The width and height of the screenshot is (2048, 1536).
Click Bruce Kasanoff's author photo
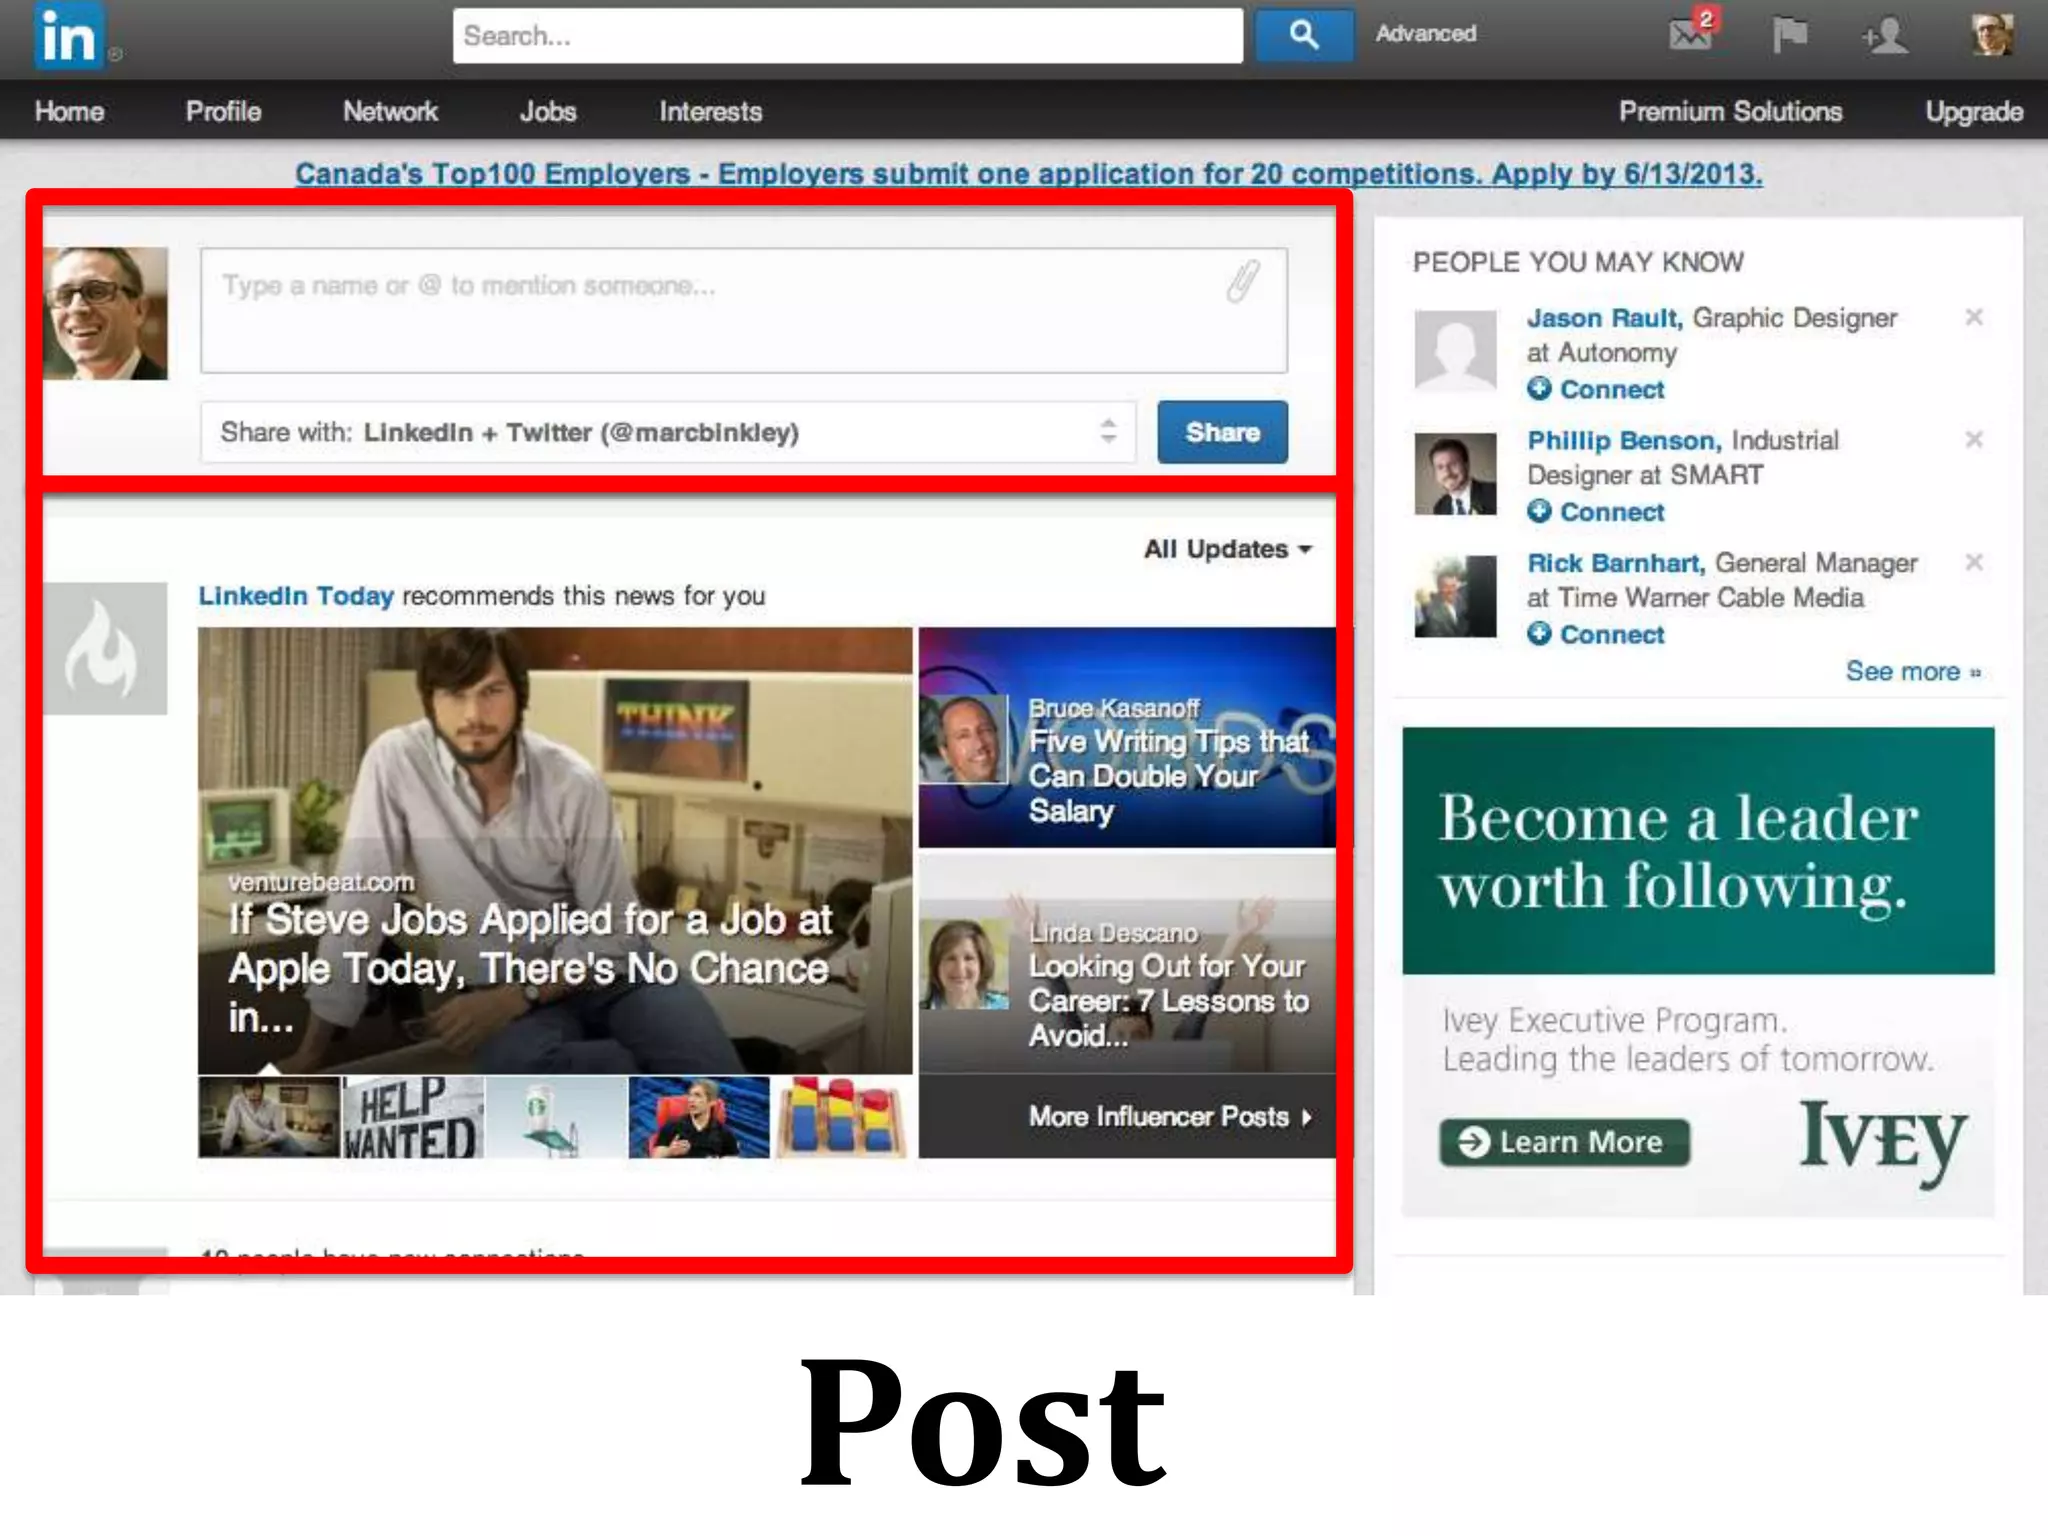point(964,739)
